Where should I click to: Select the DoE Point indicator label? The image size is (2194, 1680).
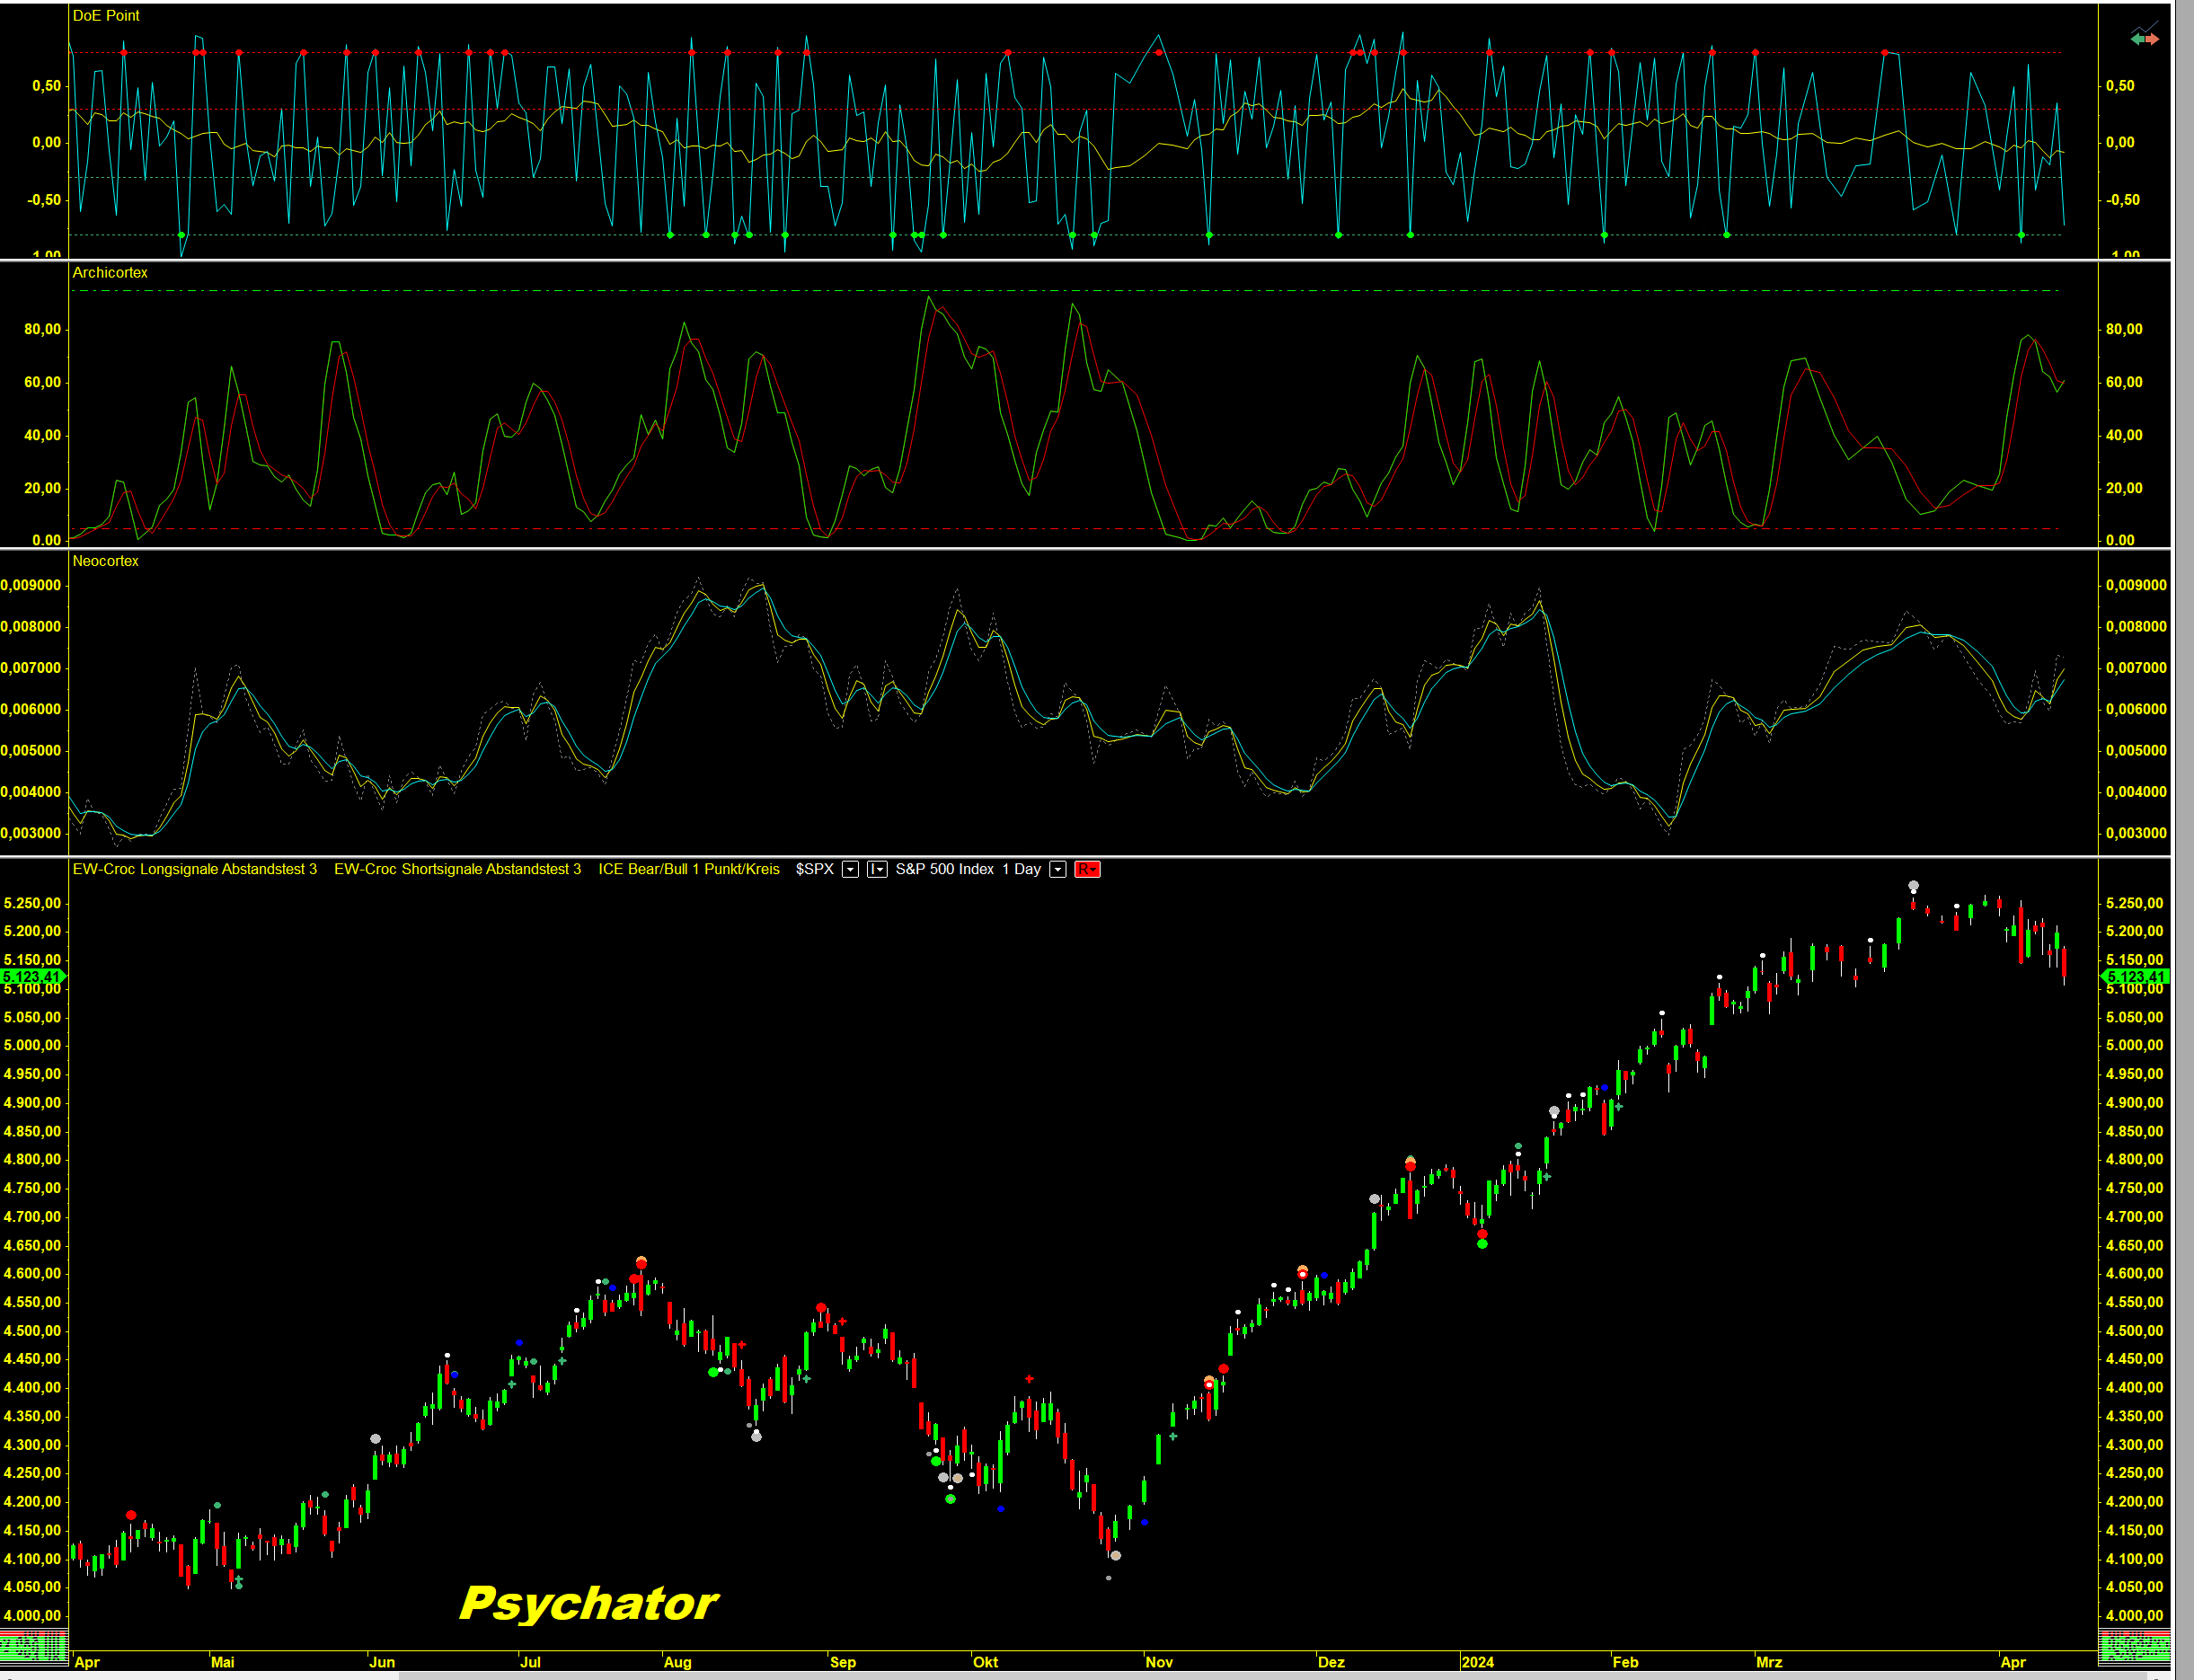[106, 16]
